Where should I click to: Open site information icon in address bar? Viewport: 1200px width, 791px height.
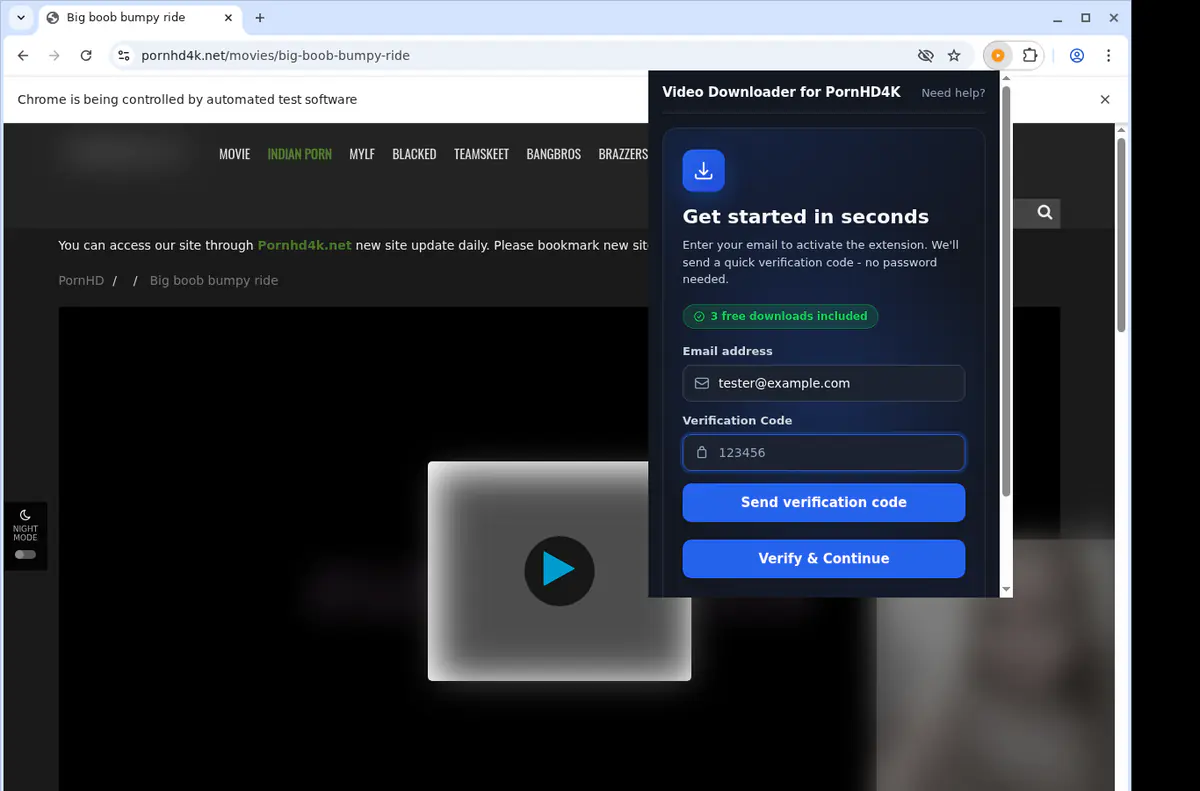pos(123,56)
